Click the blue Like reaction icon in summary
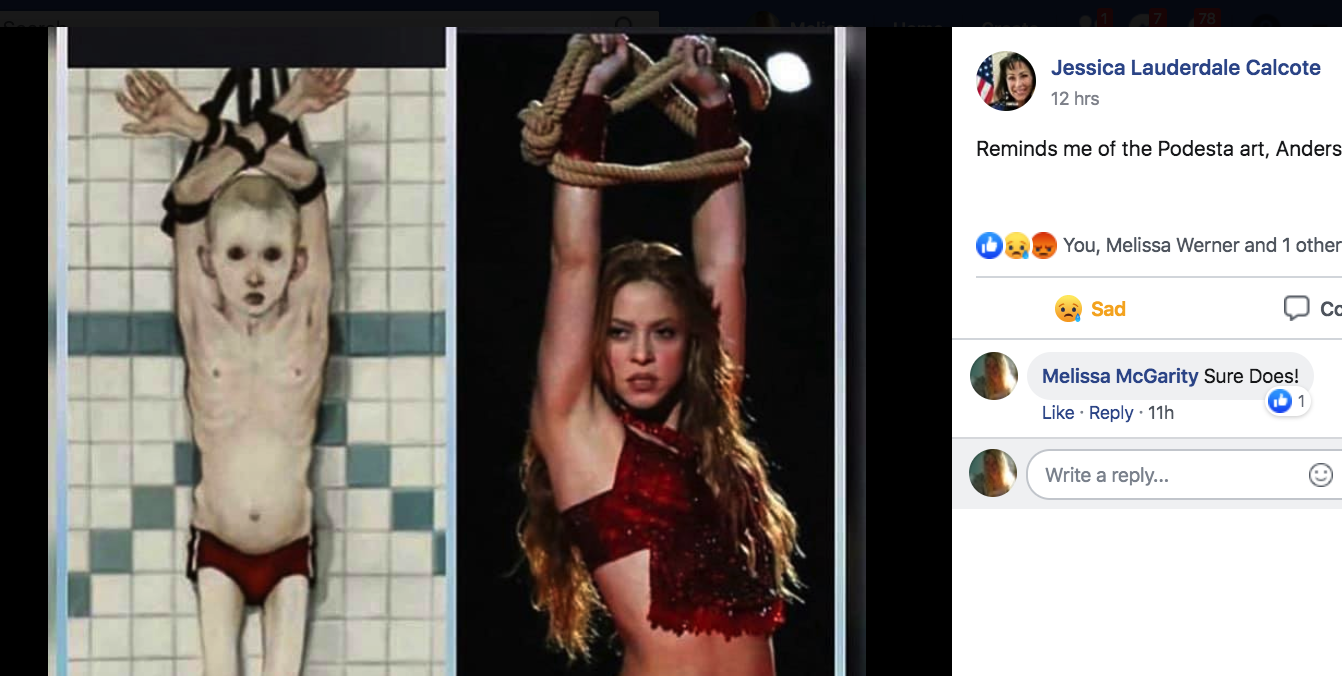This screenshot has width=1342, height=676. (989, 245)
